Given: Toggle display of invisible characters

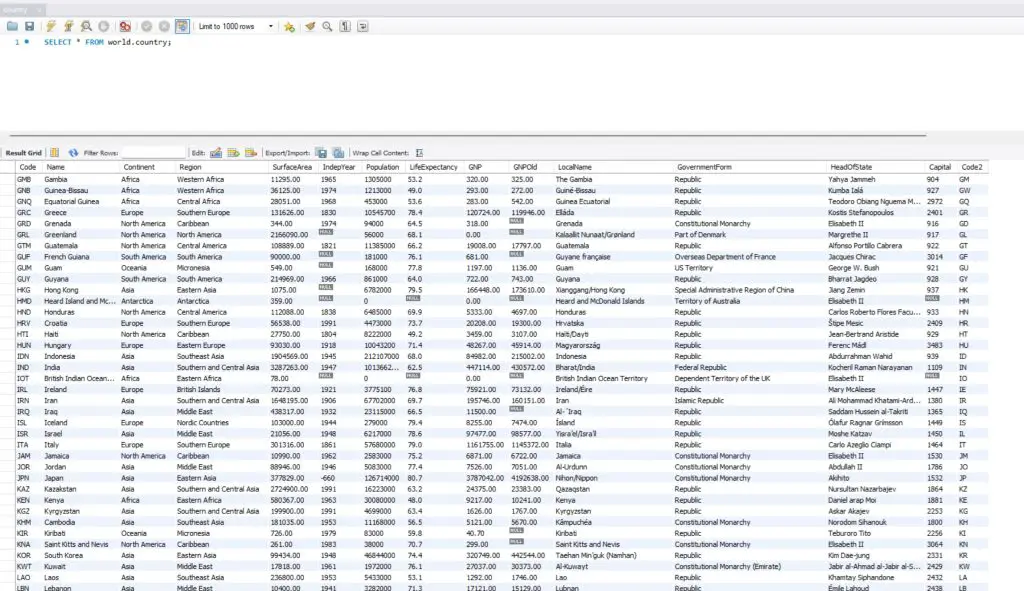Looking at the screenshot, I should [345, 26].
